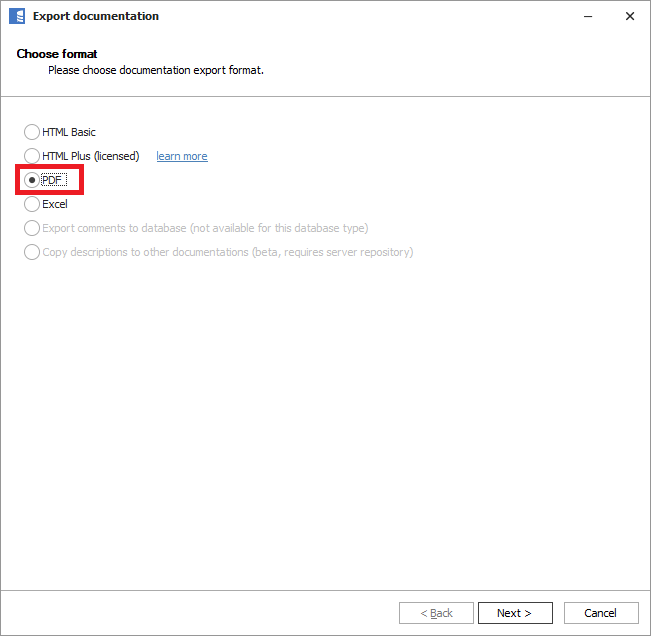Click the "Excel" label text
Screen dimensions: 651x636
55,204
